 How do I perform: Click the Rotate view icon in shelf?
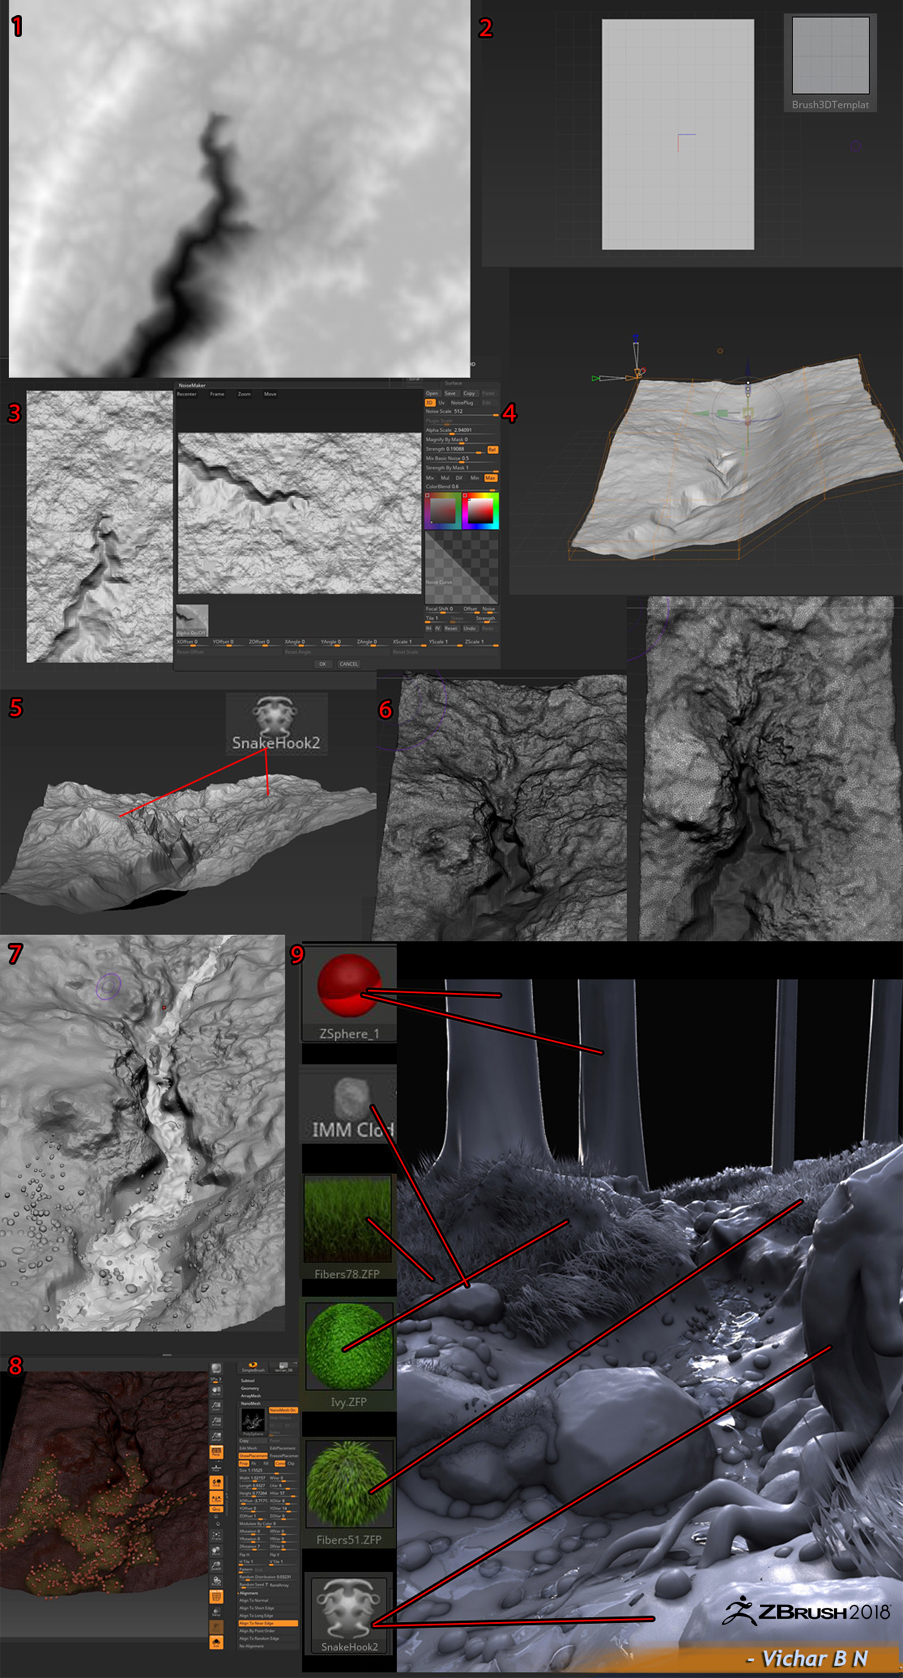pyautogui.click(x=216, y=1581)
